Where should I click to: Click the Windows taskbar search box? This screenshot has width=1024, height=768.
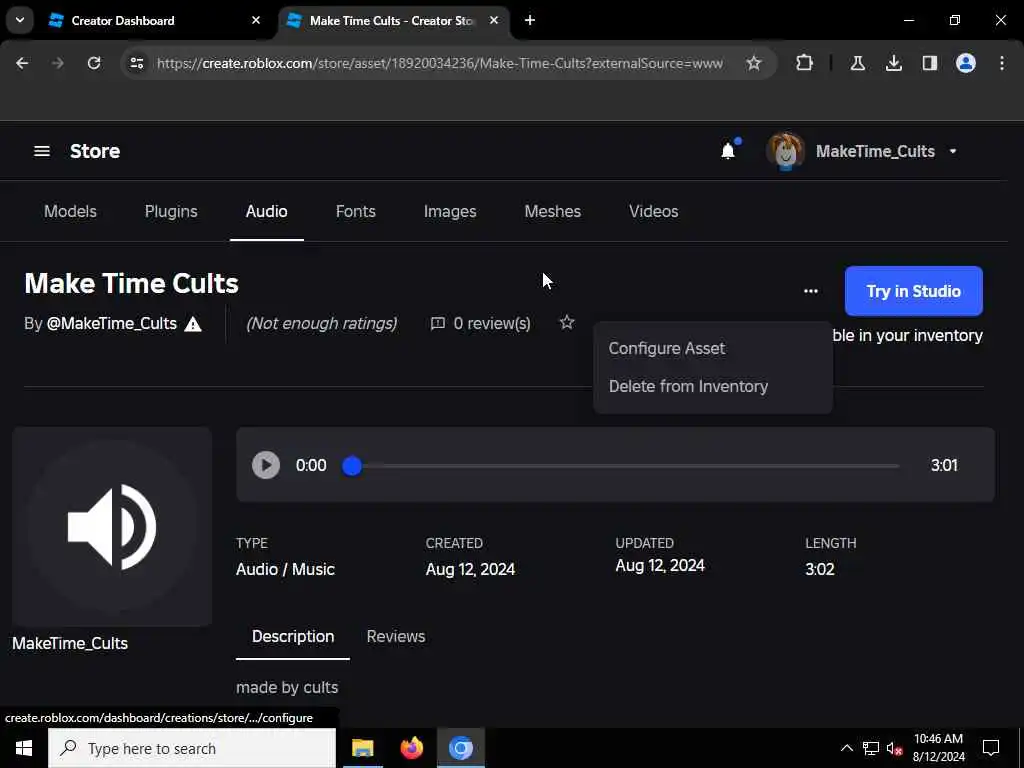[192, 748]
